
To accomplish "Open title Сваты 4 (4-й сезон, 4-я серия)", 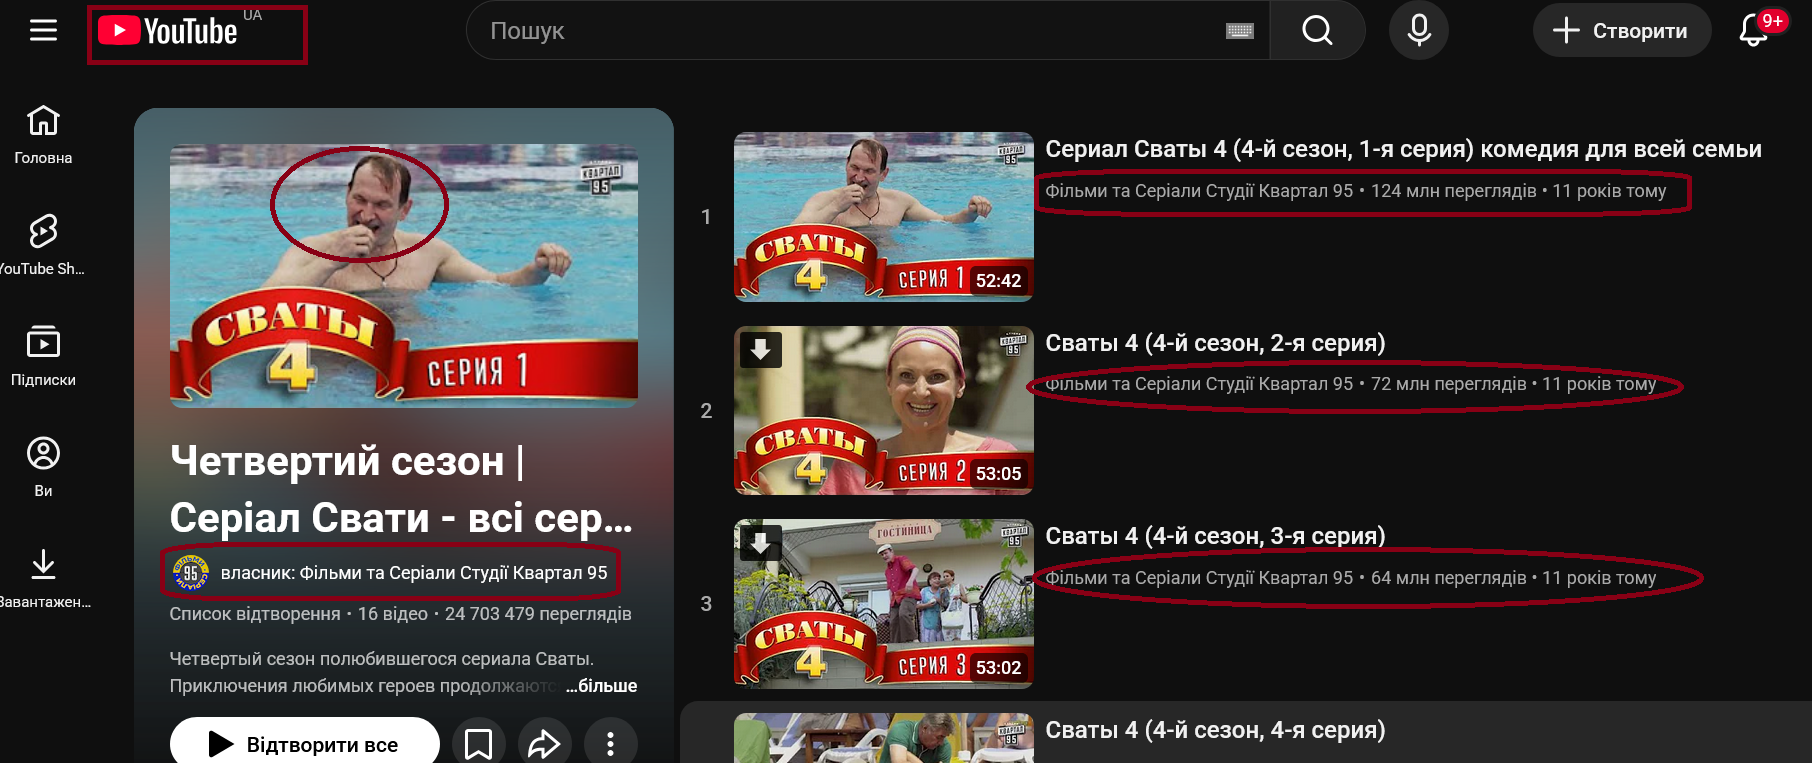I will (x=1215, y=730).
